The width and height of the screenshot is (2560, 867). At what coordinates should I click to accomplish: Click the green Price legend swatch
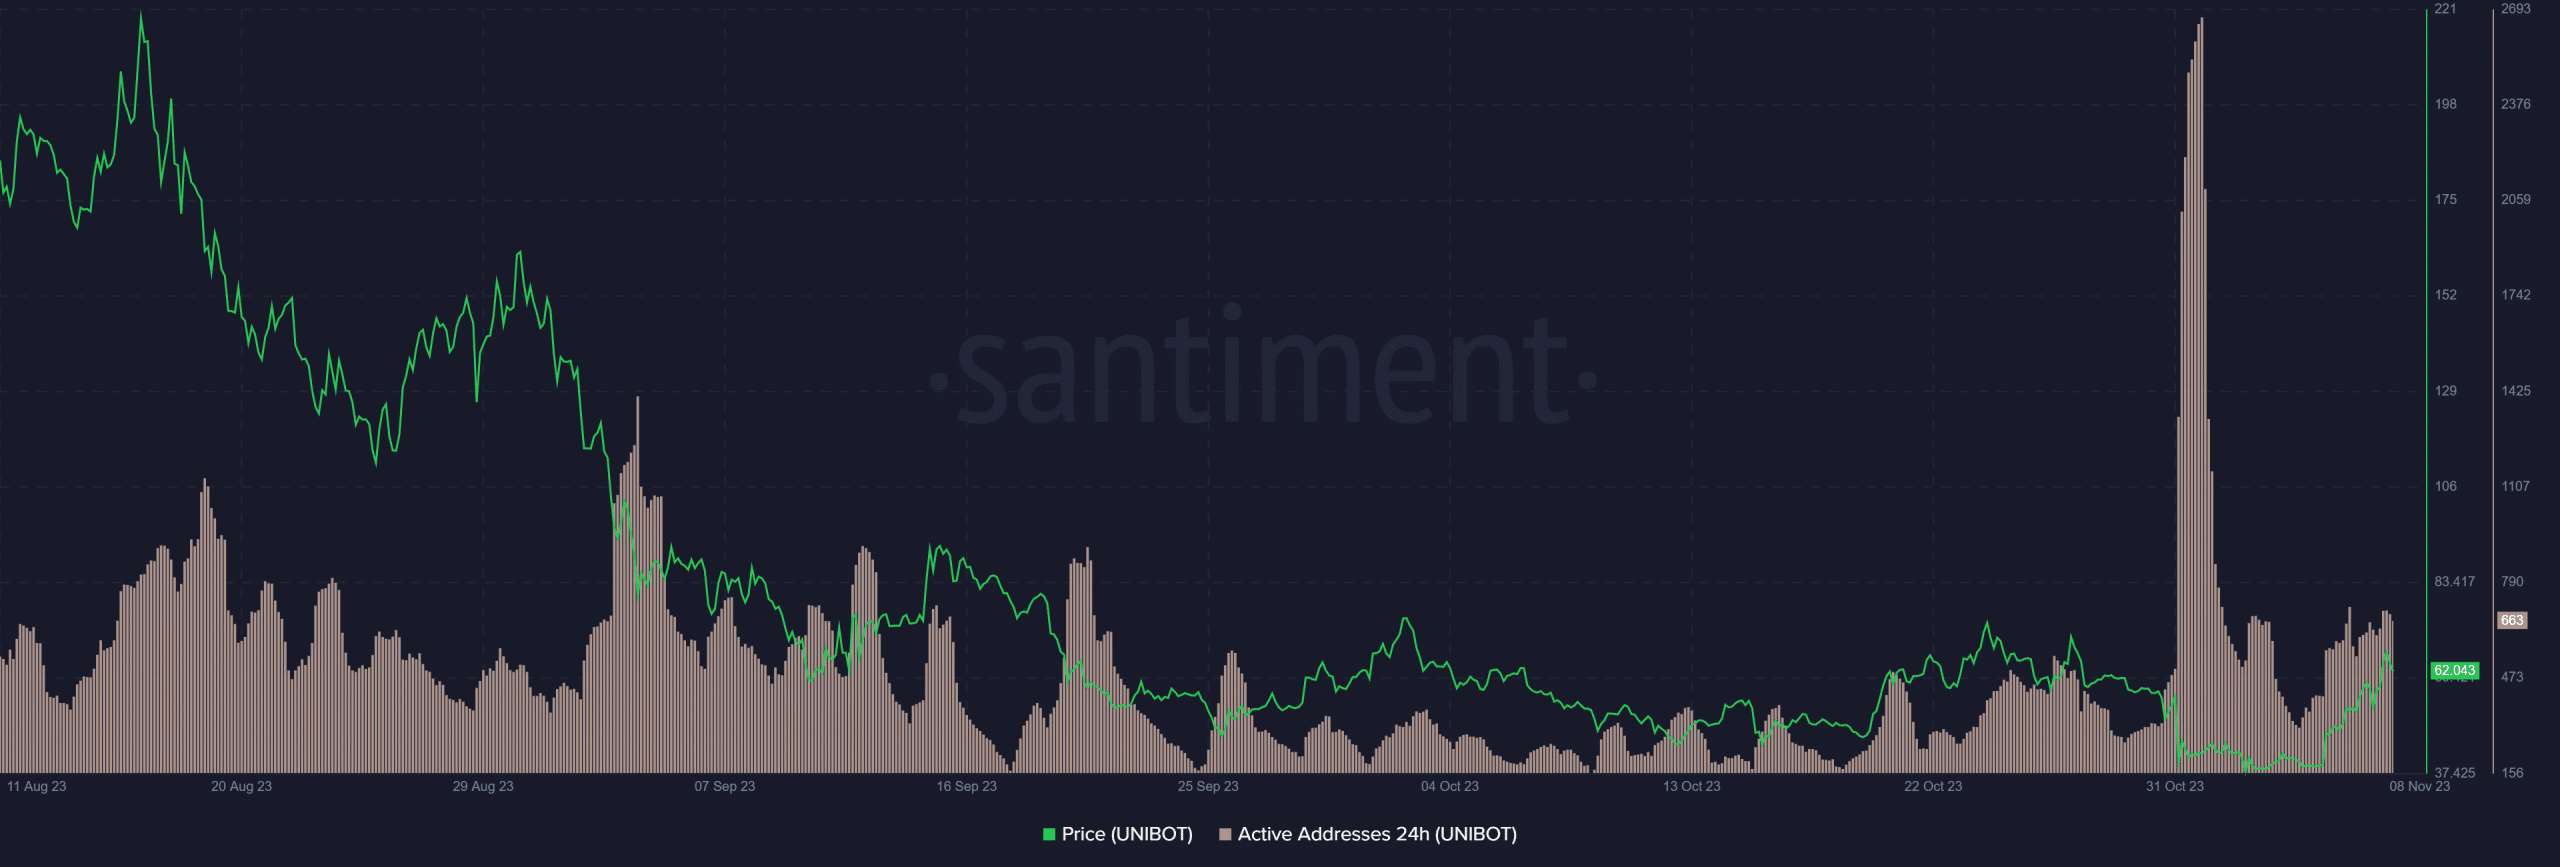tap(1049, 834)
